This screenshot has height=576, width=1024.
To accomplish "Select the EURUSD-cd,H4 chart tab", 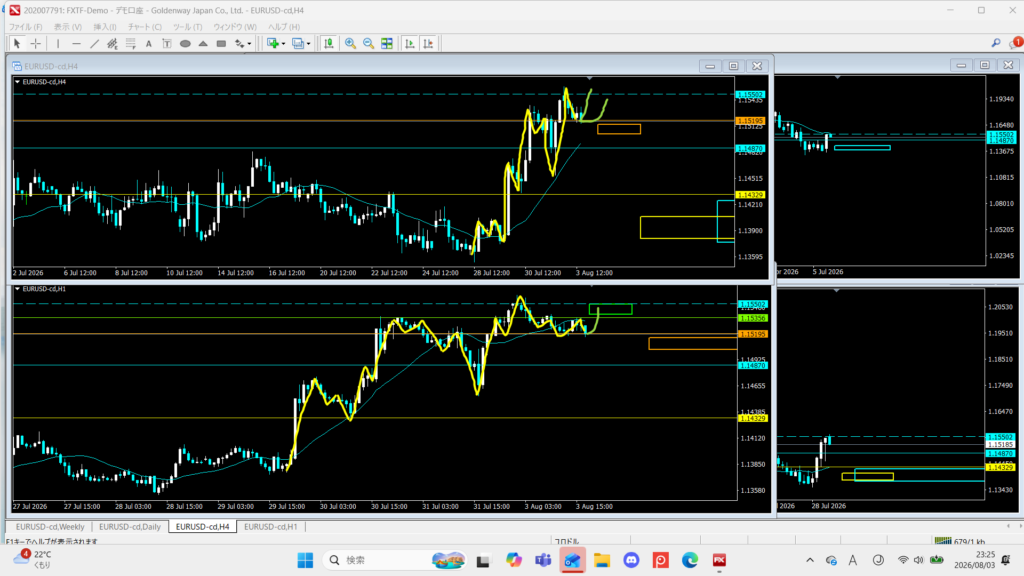I will tap(202, 526).
